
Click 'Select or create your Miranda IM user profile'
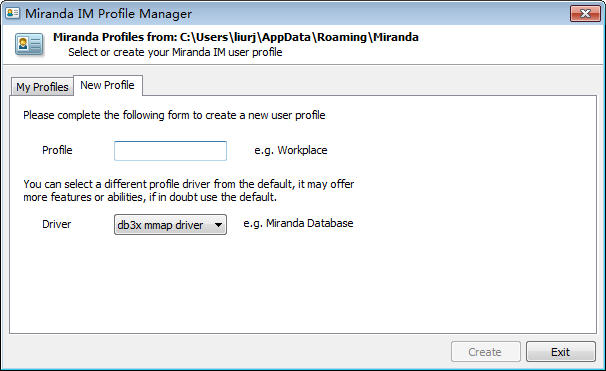tap(175, 52)
